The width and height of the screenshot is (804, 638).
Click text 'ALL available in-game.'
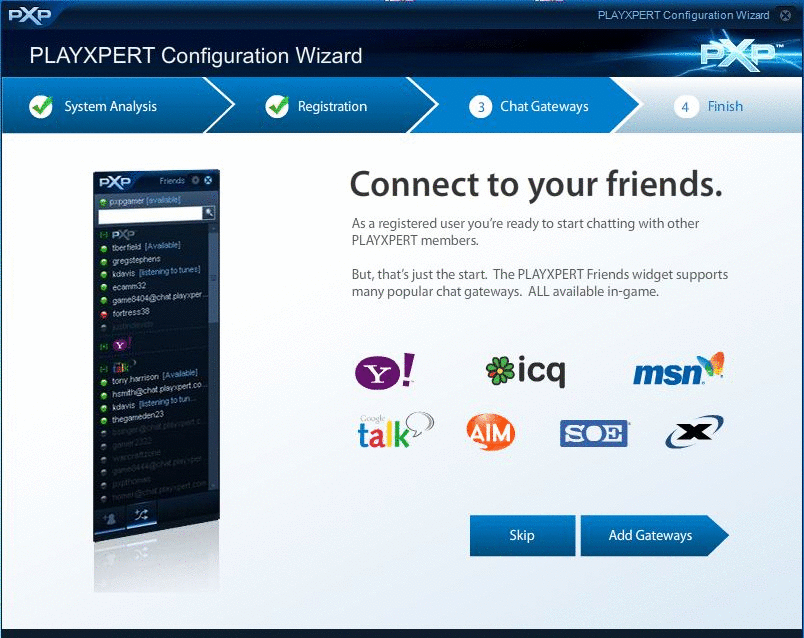coord(593,292)
